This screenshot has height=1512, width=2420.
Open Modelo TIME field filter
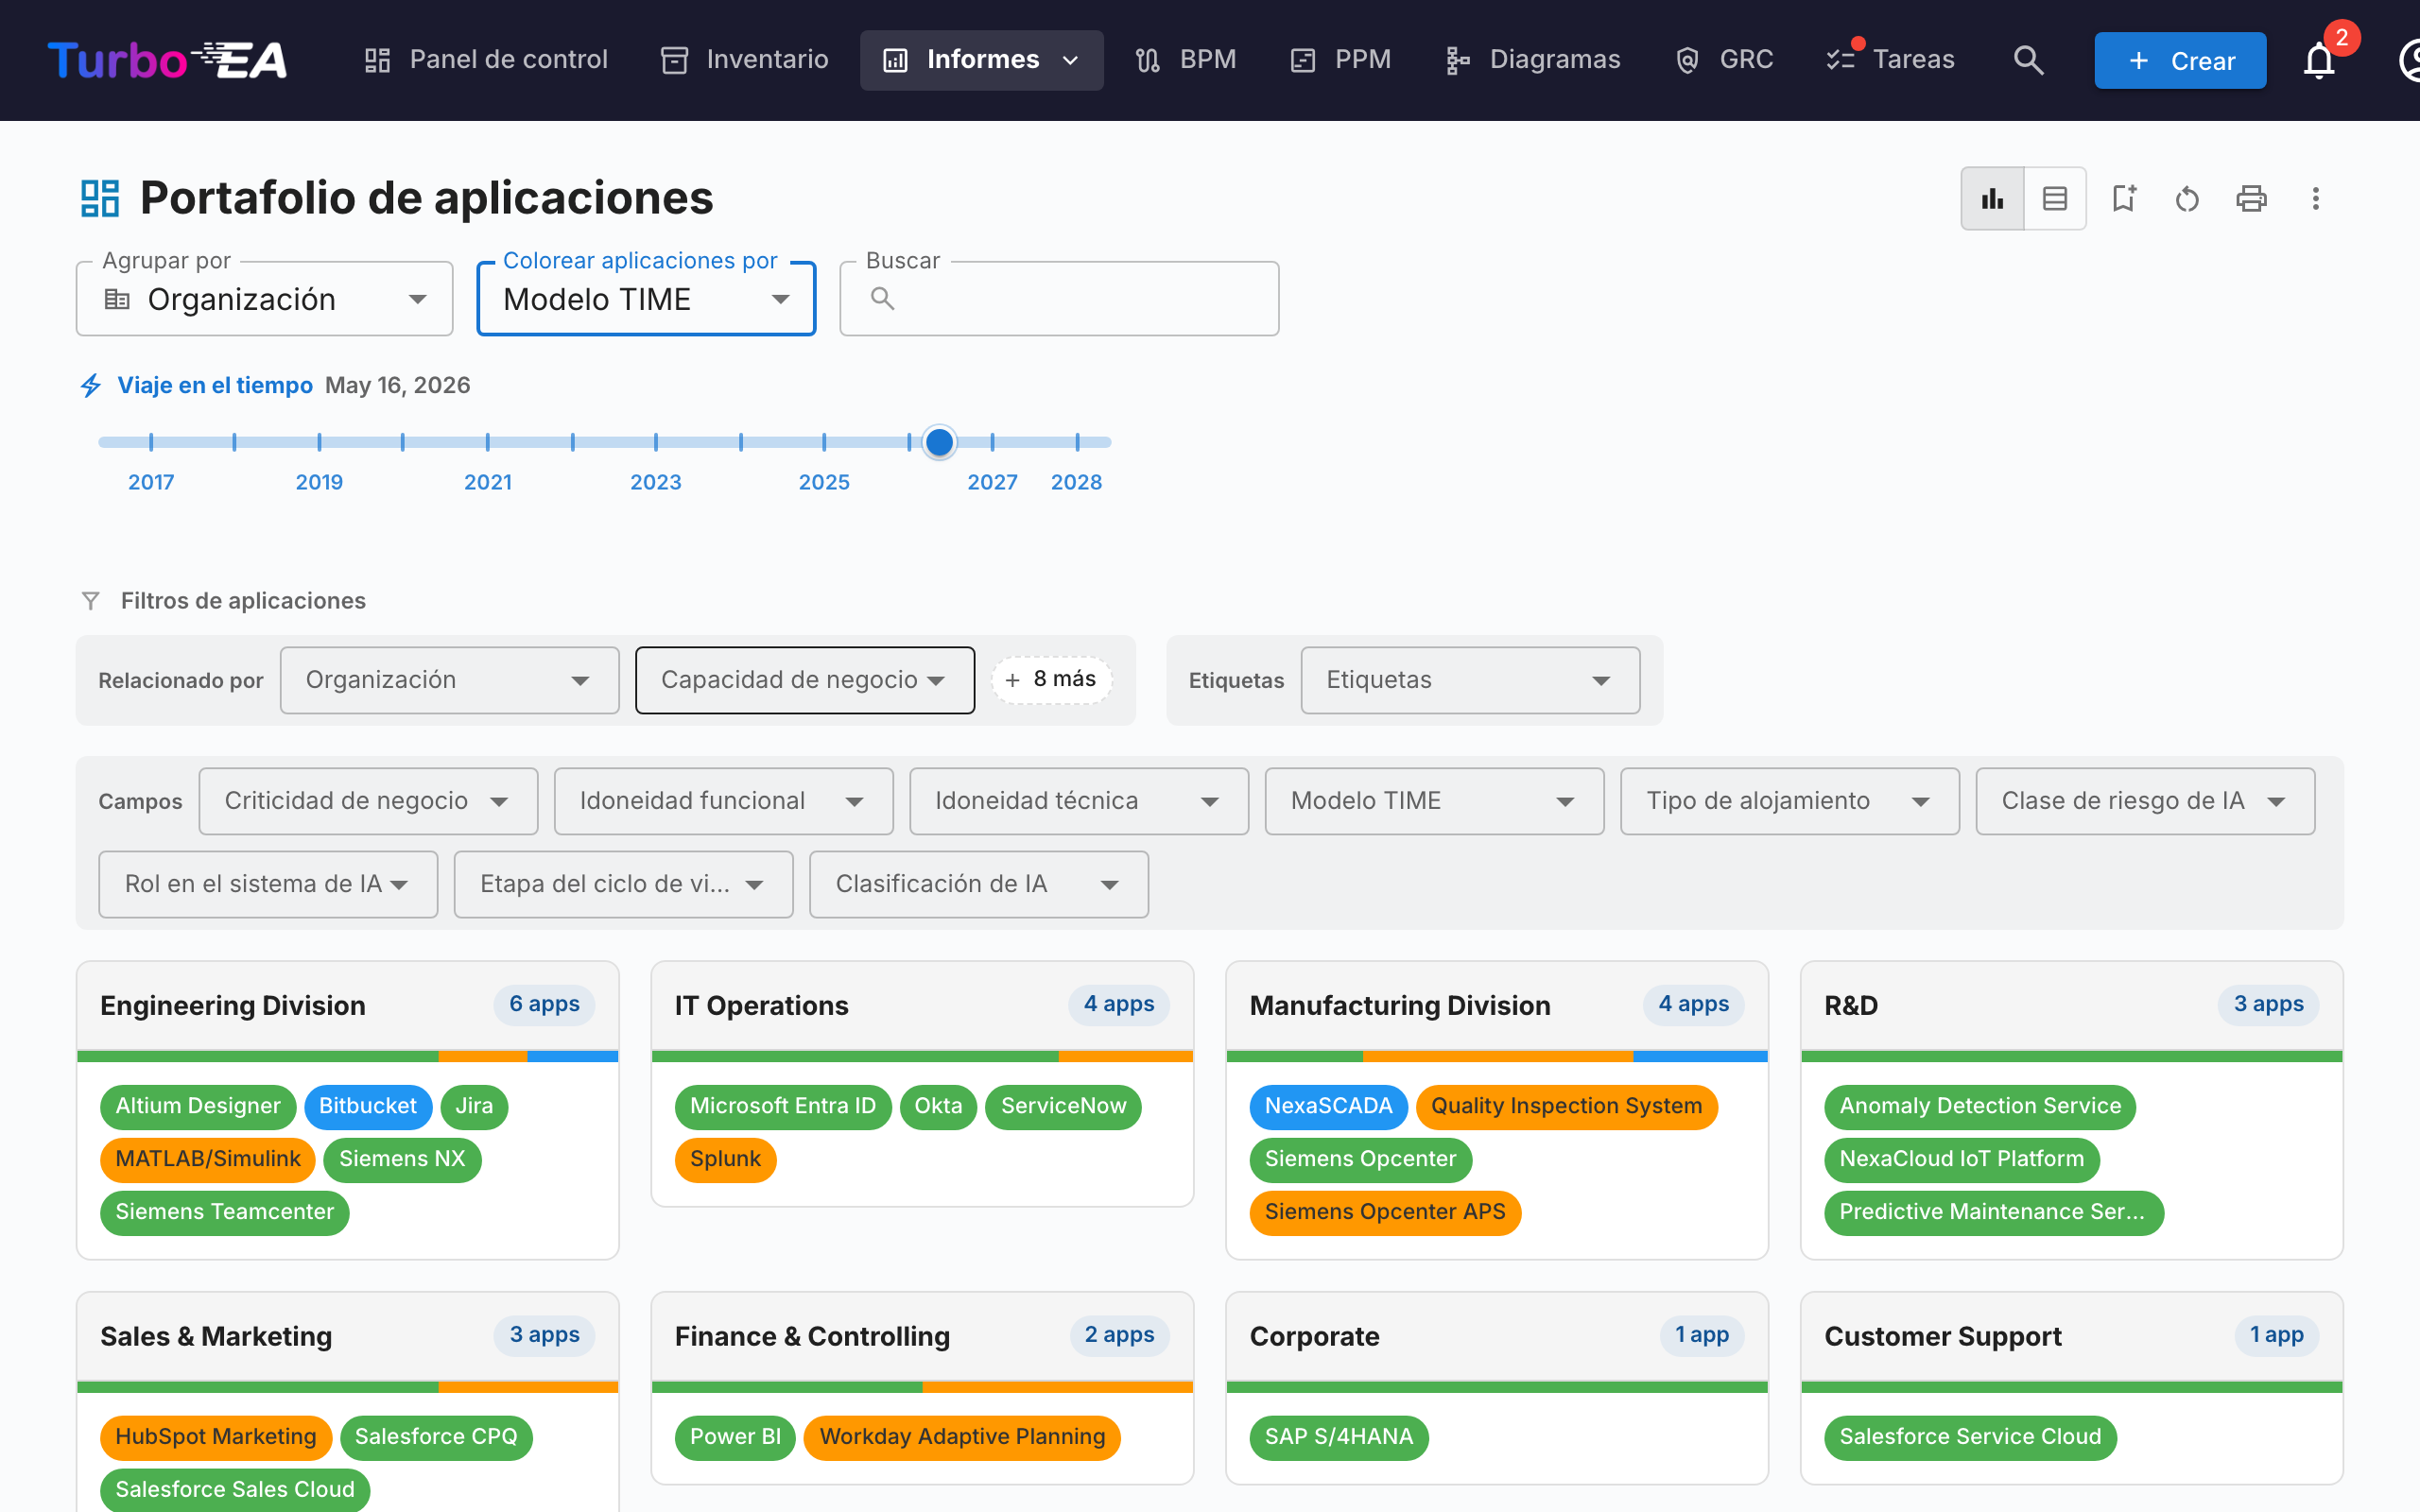point(1434,801)
